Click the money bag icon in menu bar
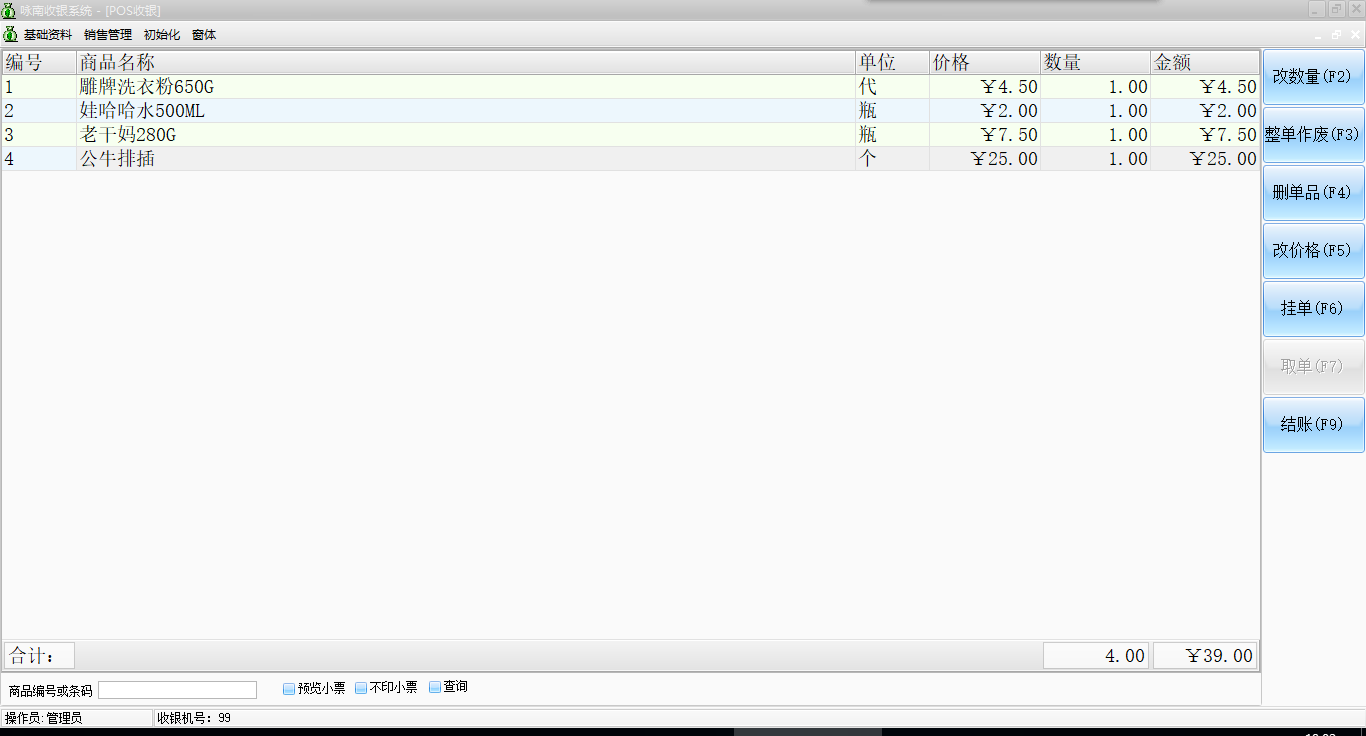Viewport: 1366px width, 736px height. (10, 34)
